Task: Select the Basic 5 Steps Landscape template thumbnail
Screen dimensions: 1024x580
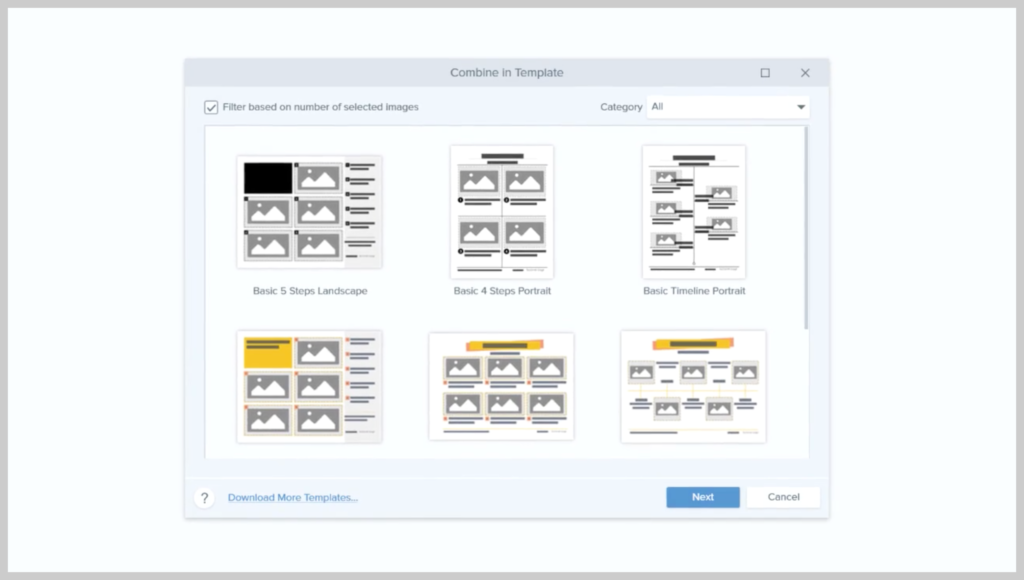Action: coord(310,212)
